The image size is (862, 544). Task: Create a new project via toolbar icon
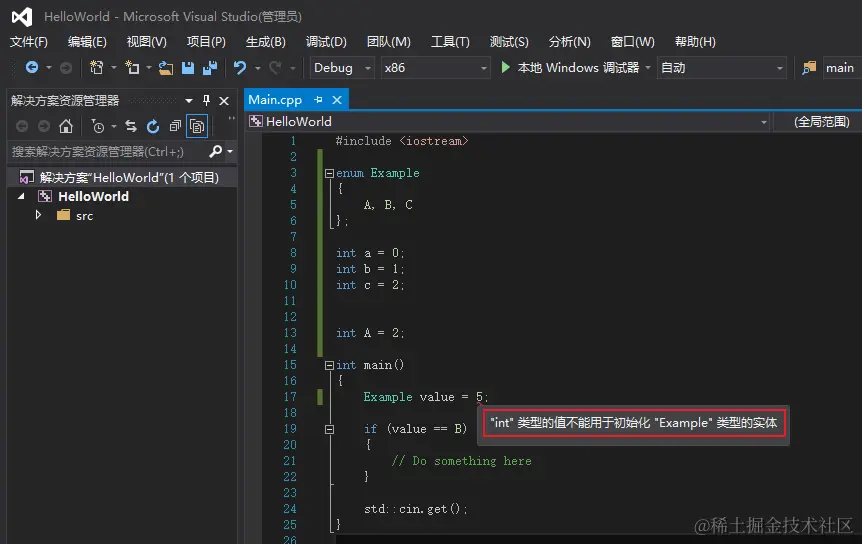pyautogui.click(x=97, y=68)
